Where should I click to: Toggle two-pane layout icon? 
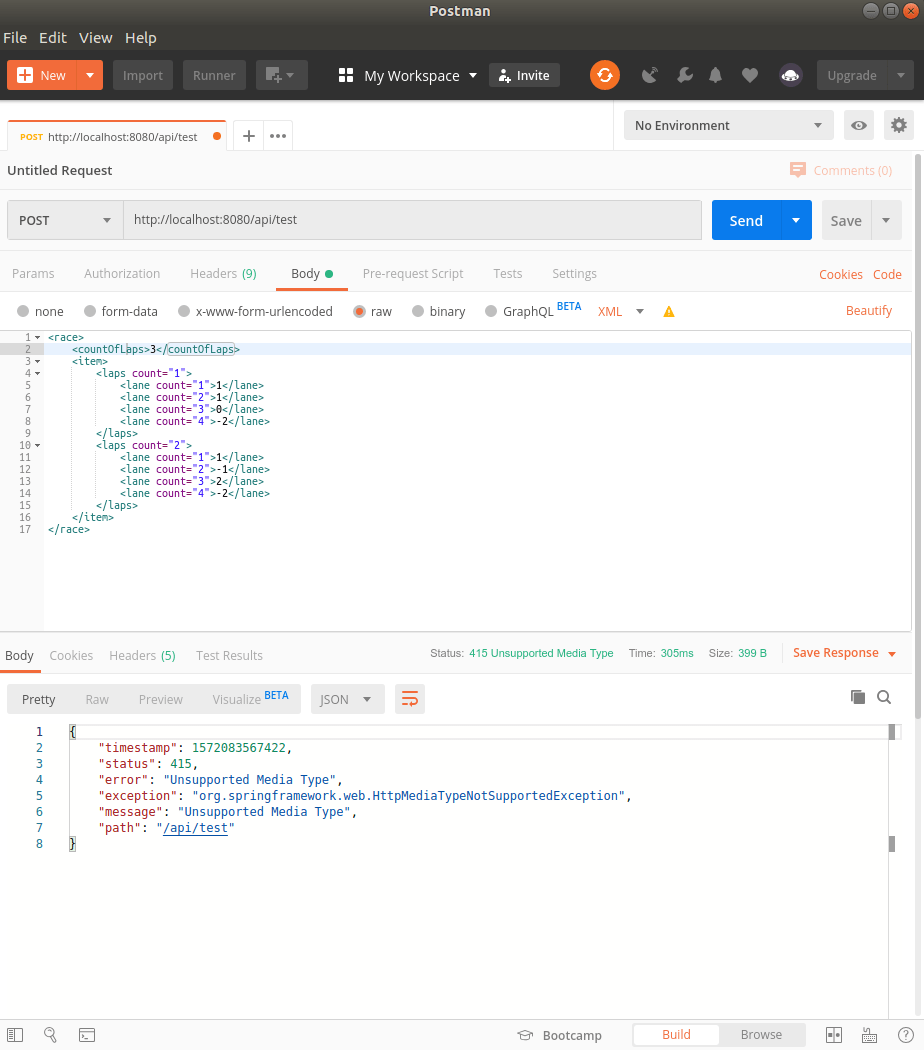(x=834, y=1035)
